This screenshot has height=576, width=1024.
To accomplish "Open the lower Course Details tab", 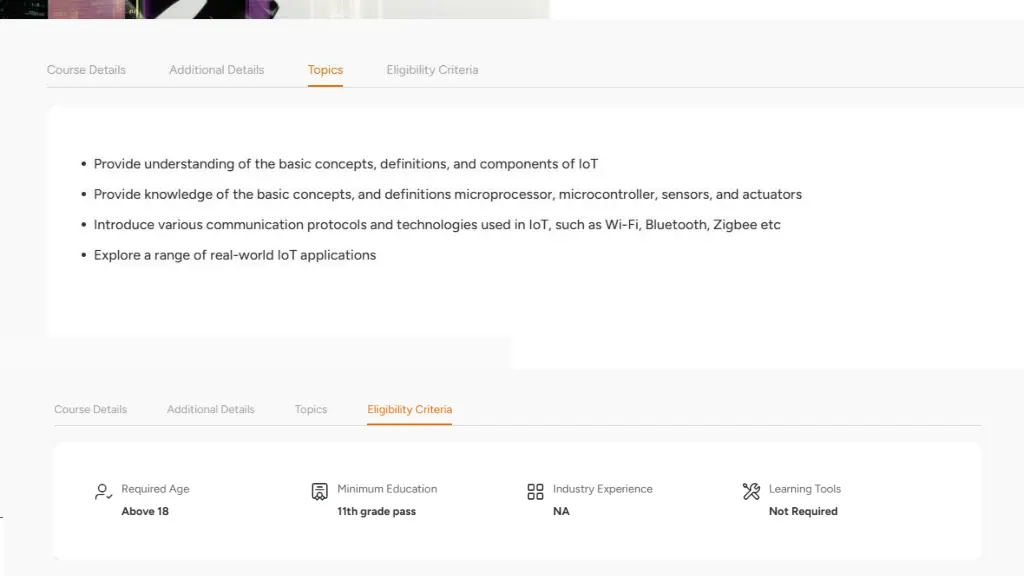I will (91, 409).
